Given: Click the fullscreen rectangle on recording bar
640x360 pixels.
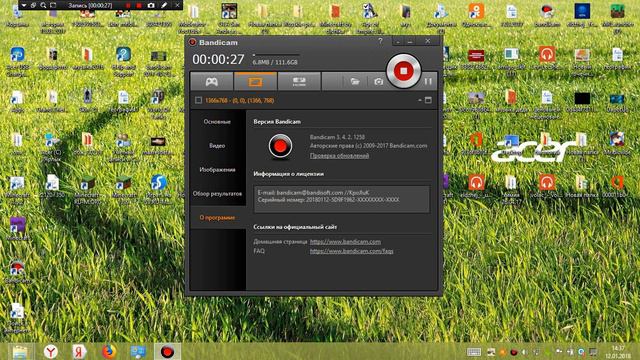Looking at the screenshot, I should [53, 5].
